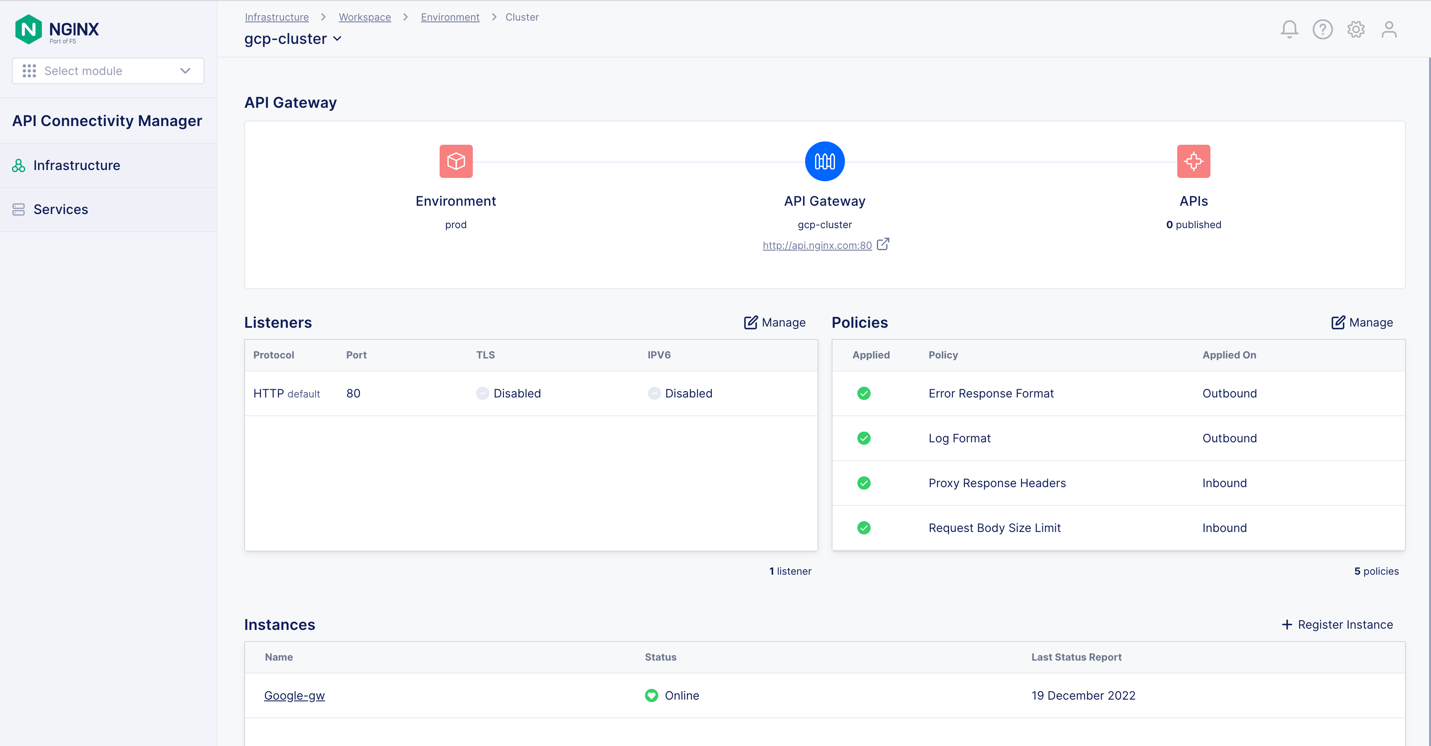Go to Workspace in the breadcrumb
The height and width of the screenshot is (746, 1431).
tap(364, 17)
